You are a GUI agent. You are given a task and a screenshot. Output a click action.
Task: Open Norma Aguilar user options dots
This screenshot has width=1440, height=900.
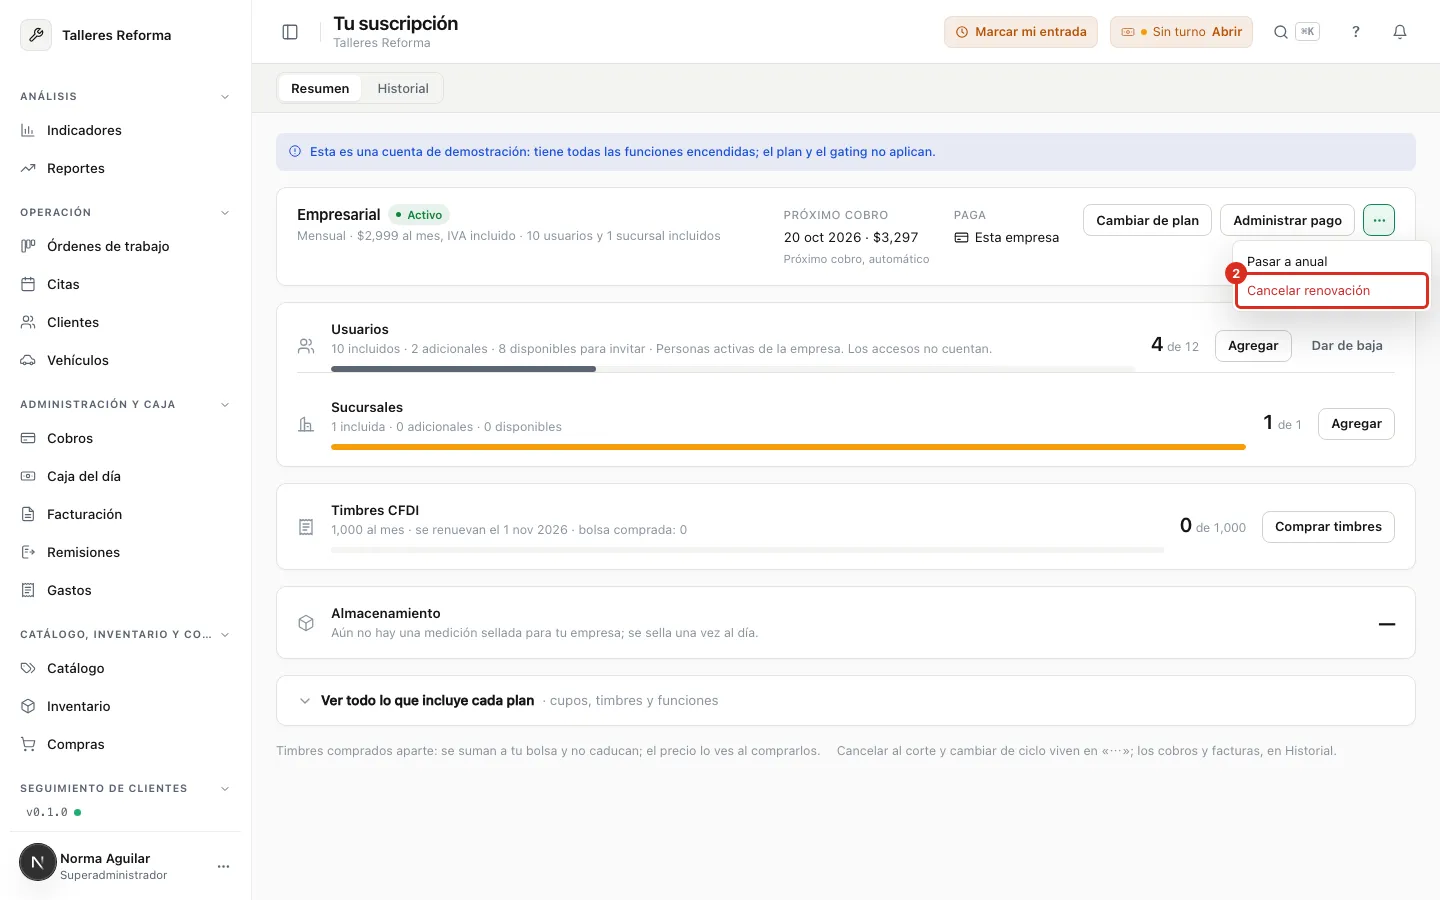click(x=223, y=866)
